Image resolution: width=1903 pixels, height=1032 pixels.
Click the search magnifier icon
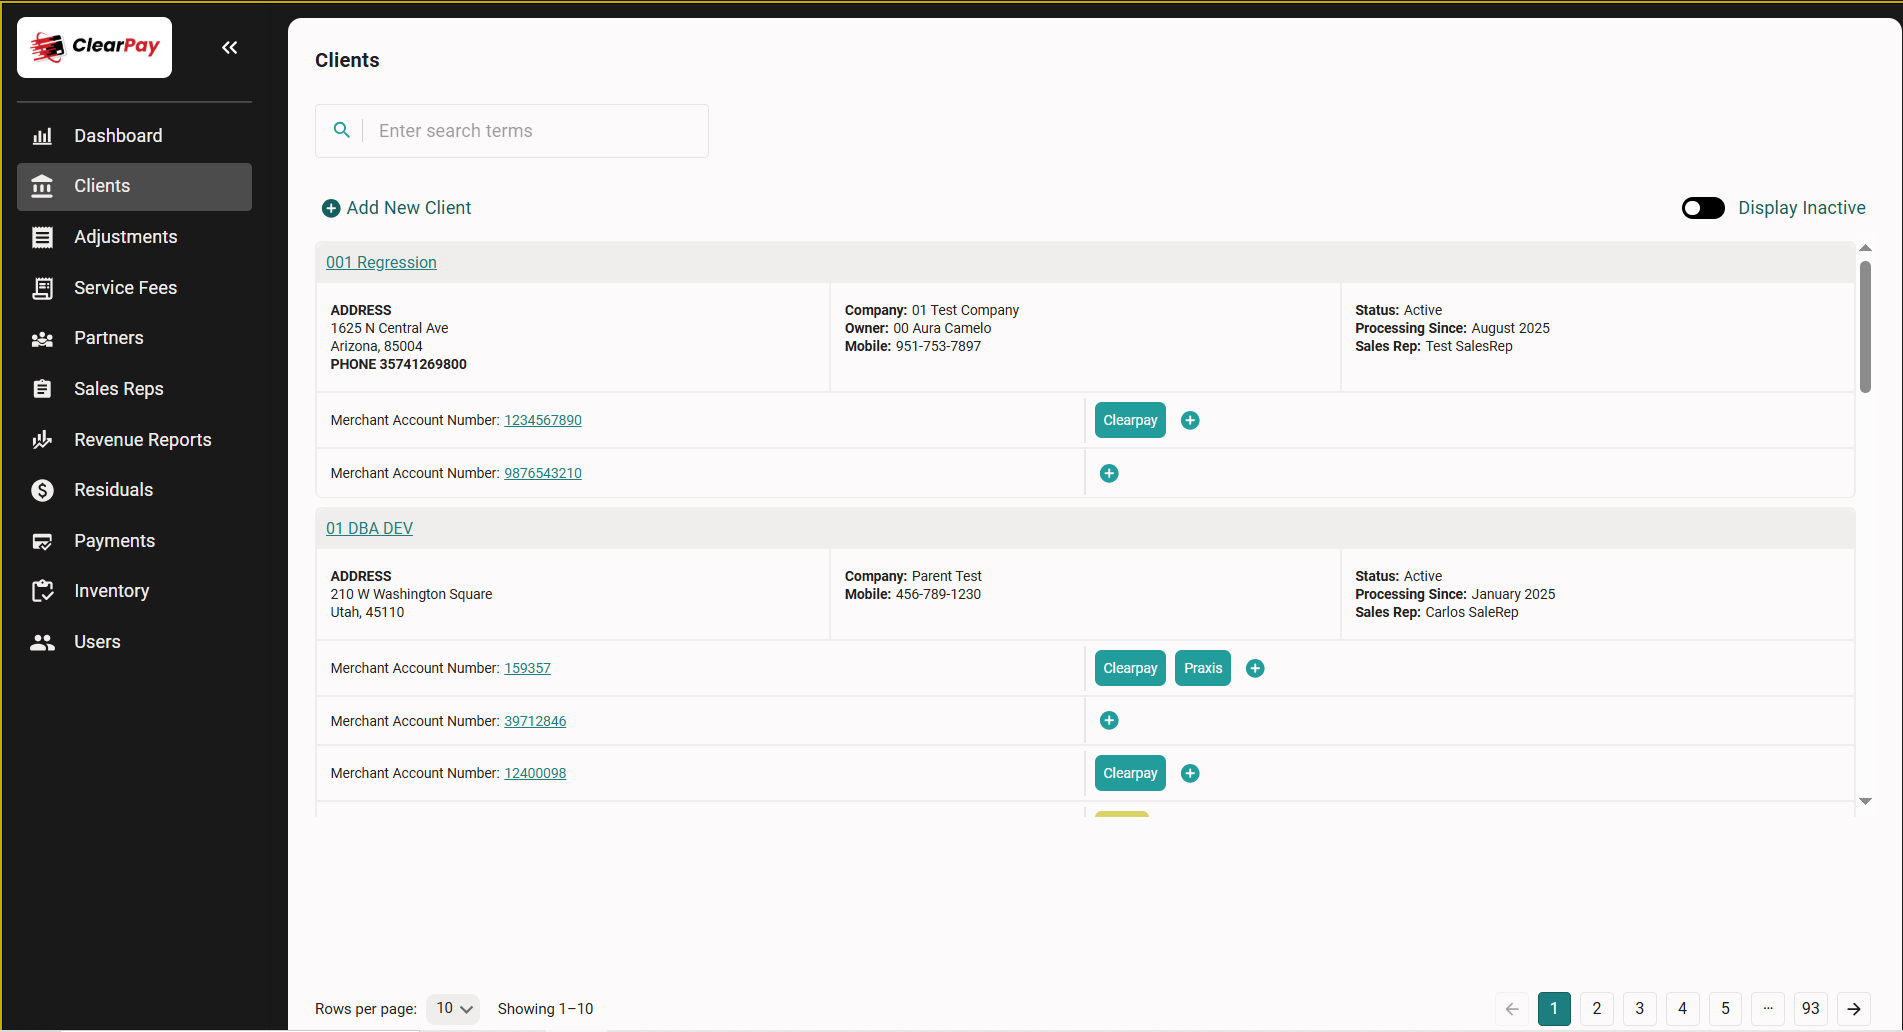341,130
